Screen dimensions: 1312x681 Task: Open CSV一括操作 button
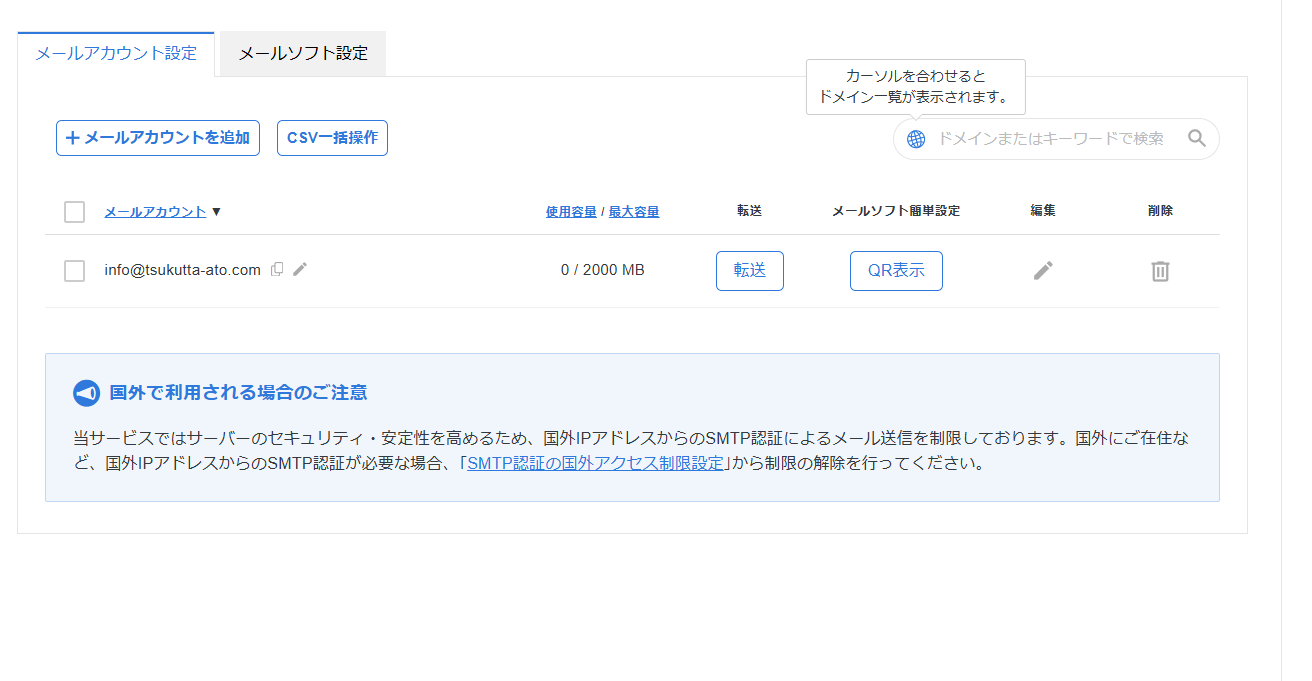click(x=332, y=138)
